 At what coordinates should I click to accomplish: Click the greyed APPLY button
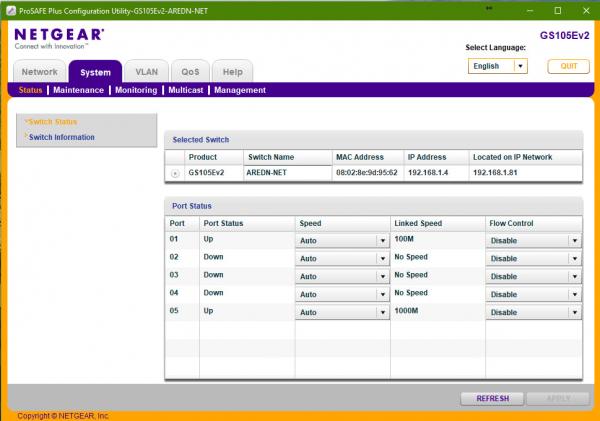click(558, 398)
